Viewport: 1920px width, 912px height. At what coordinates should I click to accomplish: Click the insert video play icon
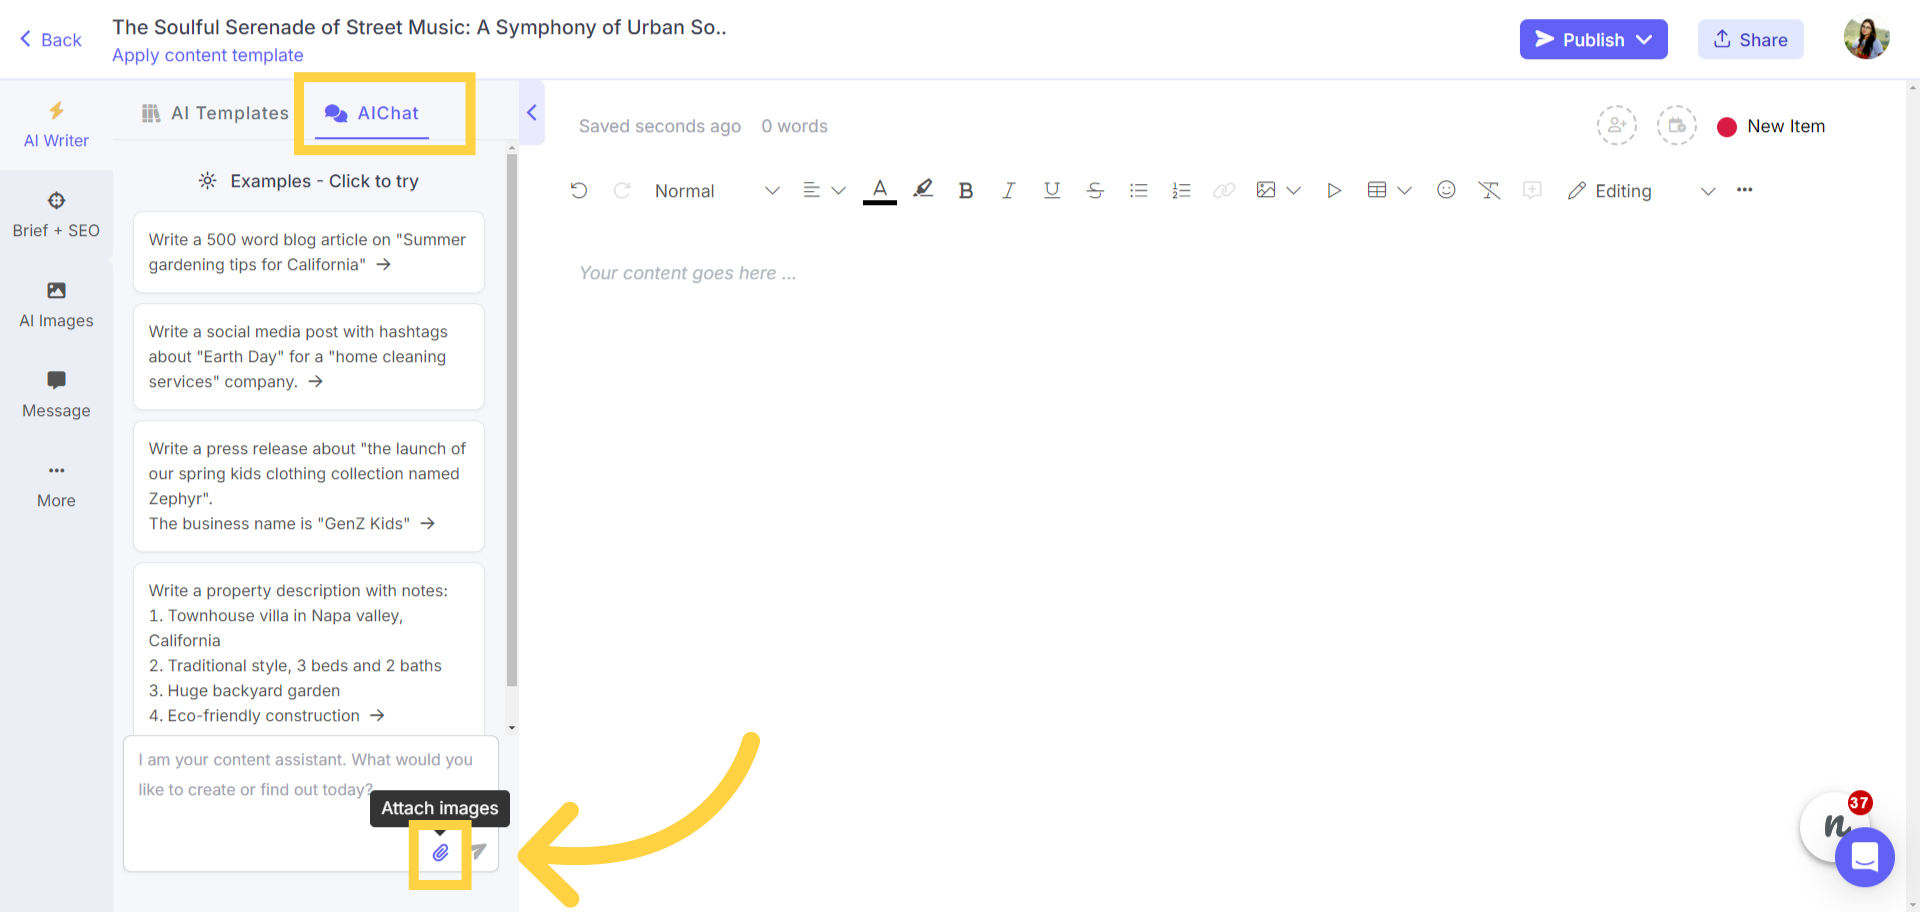(x=1334, y=190)
